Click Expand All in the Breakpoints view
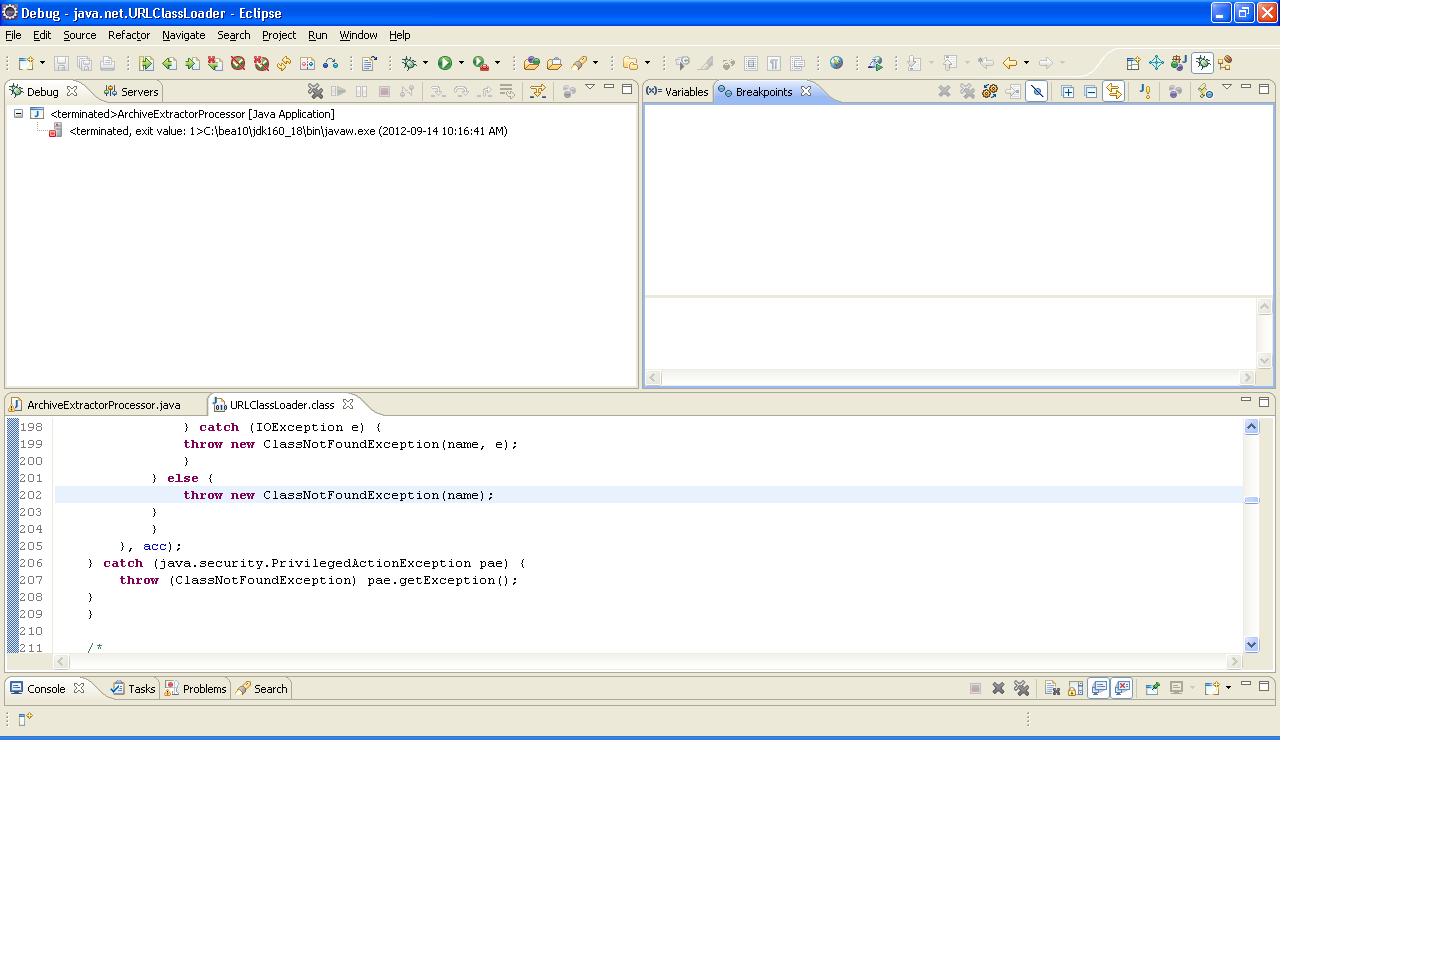The image size is (1440, 960). pyautogui.click(x=1067, y=91)
